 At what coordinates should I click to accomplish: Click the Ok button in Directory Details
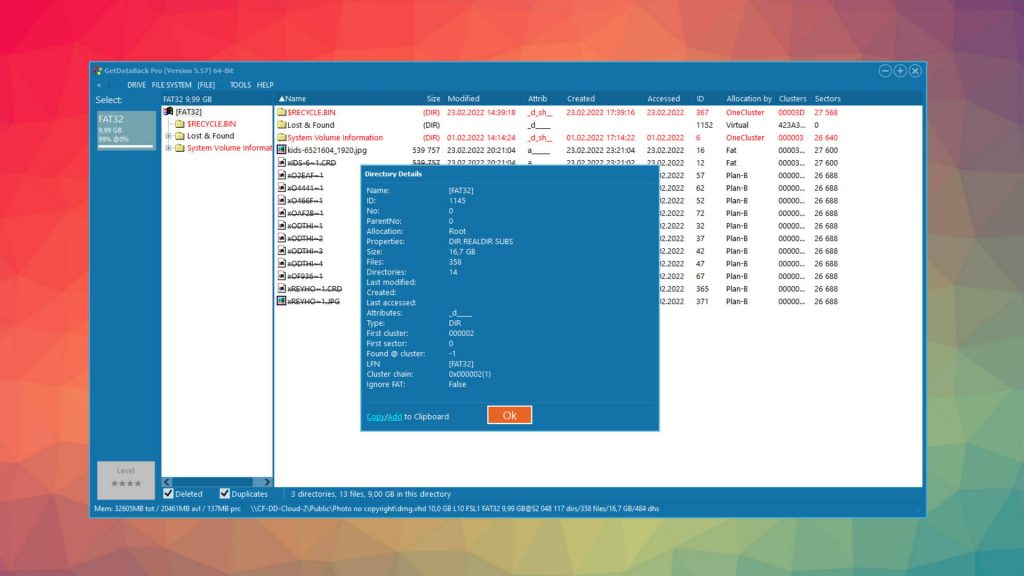click(x=509, y=414)
